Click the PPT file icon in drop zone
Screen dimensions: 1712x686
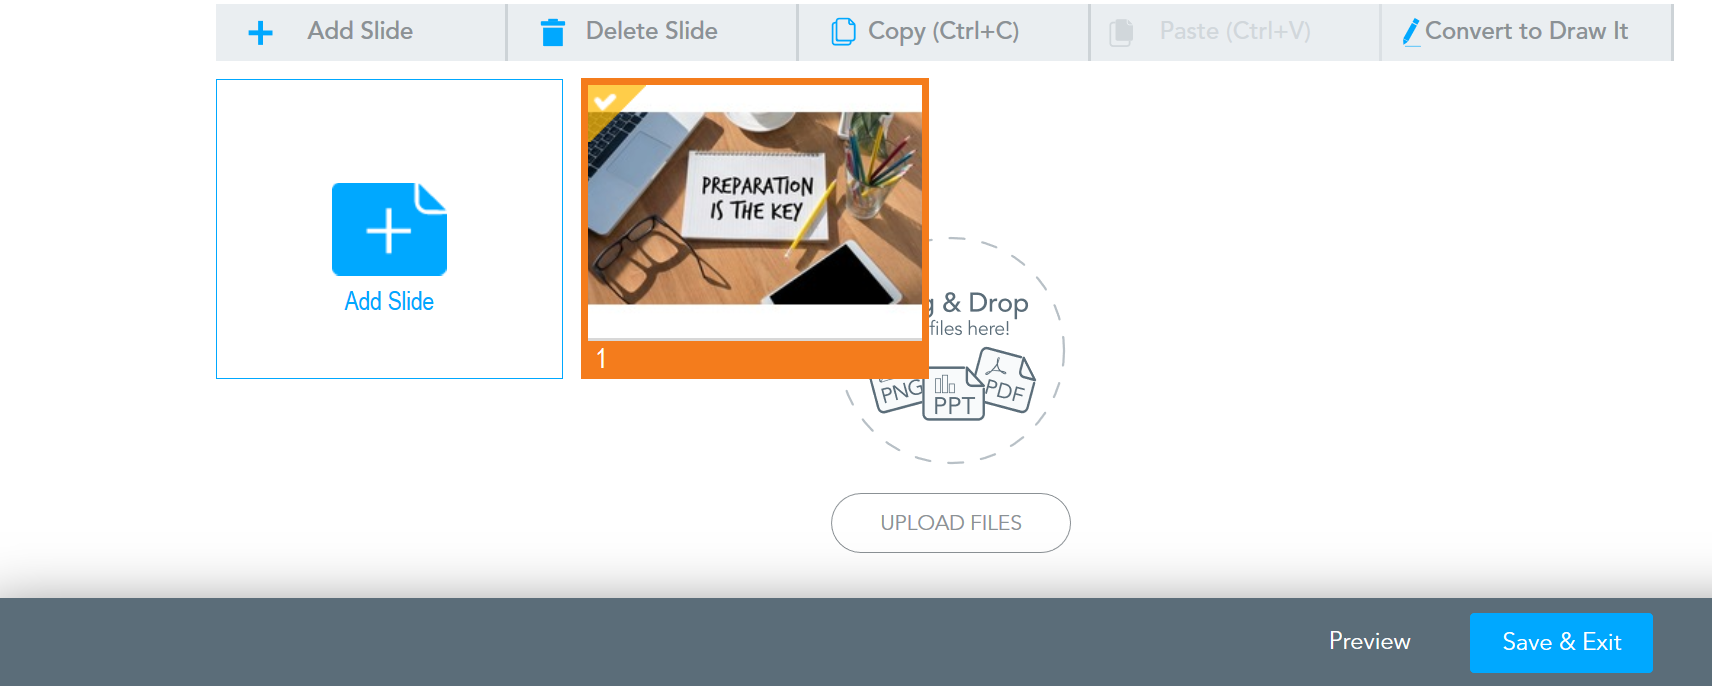click(x=953, y=394)
